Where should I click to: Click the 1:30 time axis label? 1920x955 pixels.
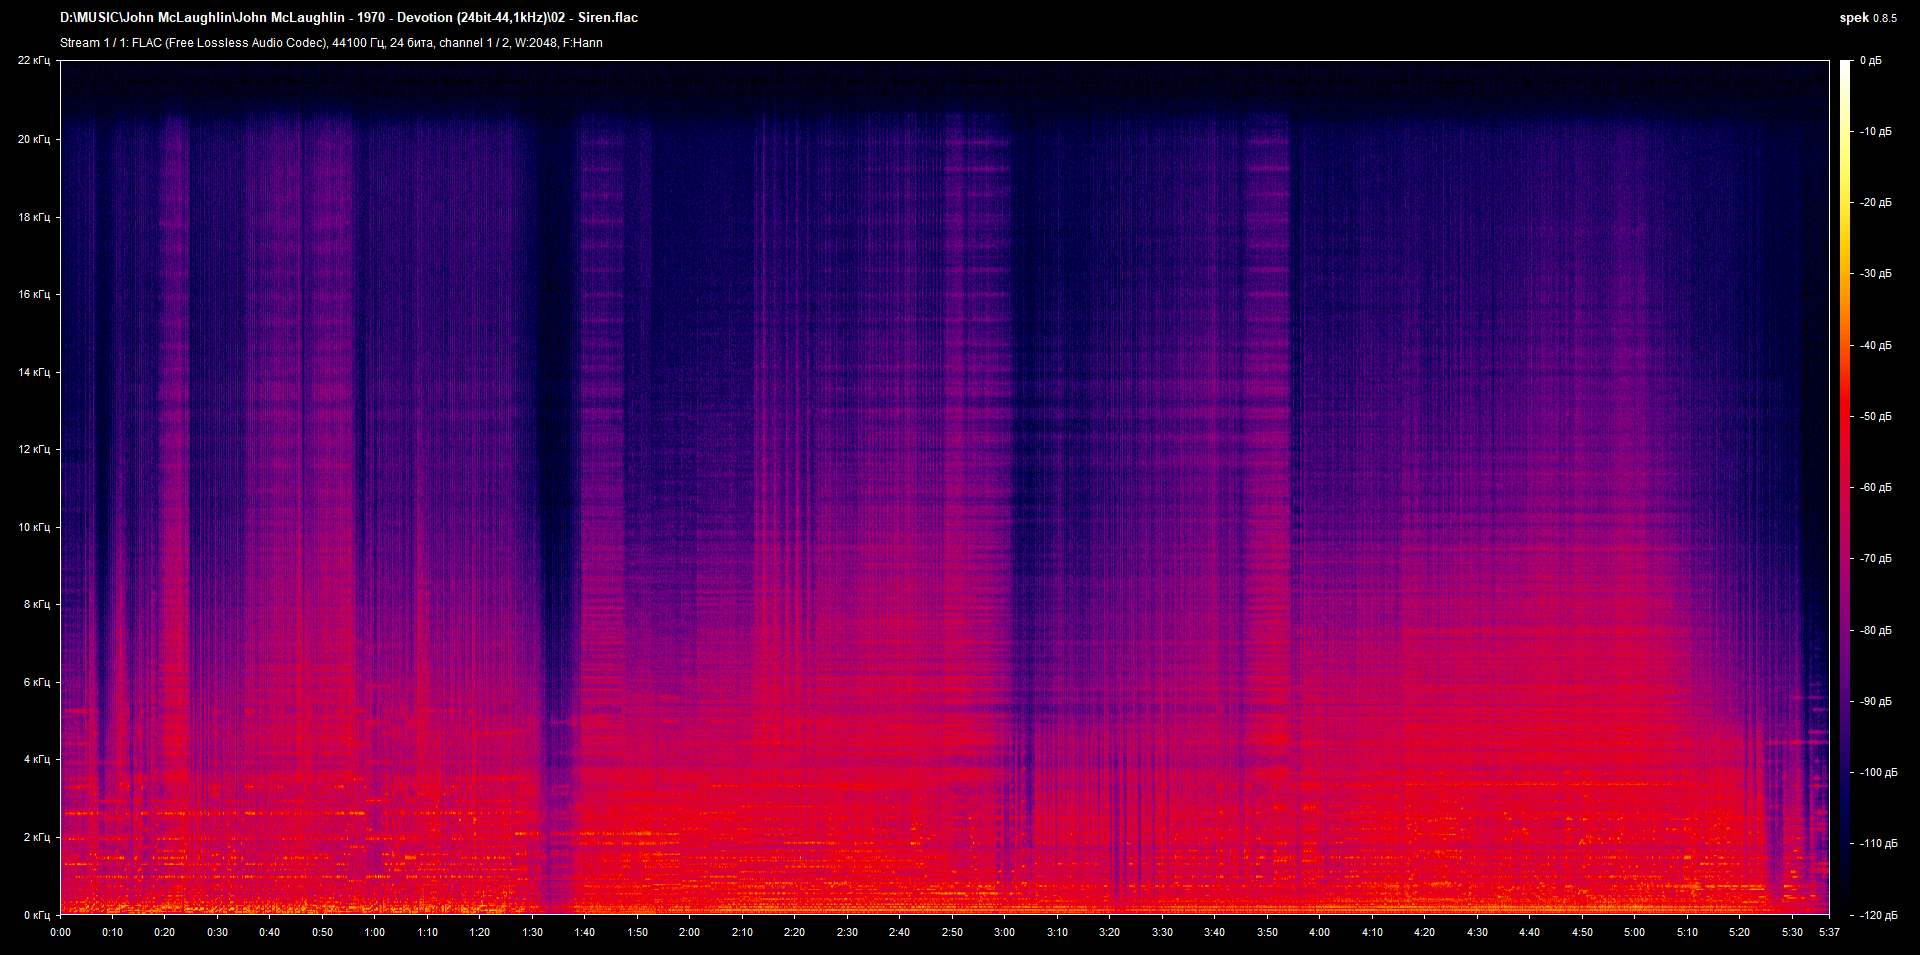[x=532, y=932]
